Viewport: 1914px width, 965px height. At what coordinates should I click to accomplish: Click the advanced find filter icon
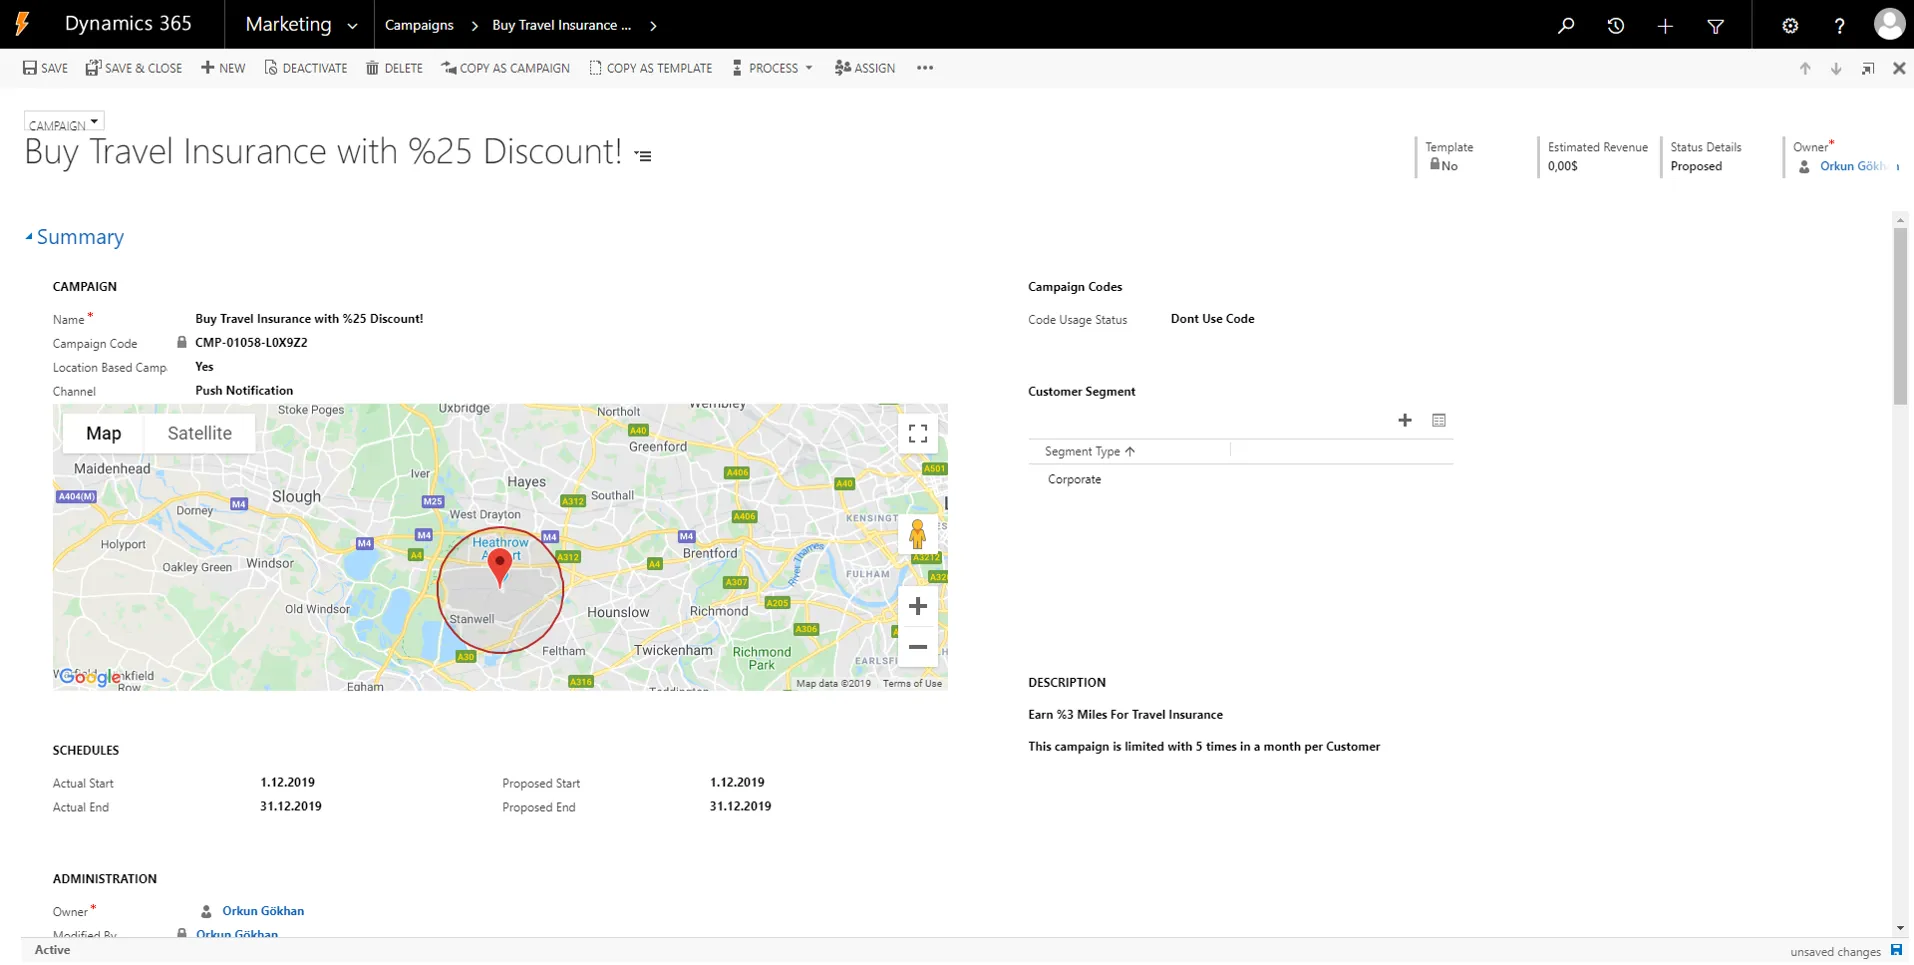(x=1716, y=26)
